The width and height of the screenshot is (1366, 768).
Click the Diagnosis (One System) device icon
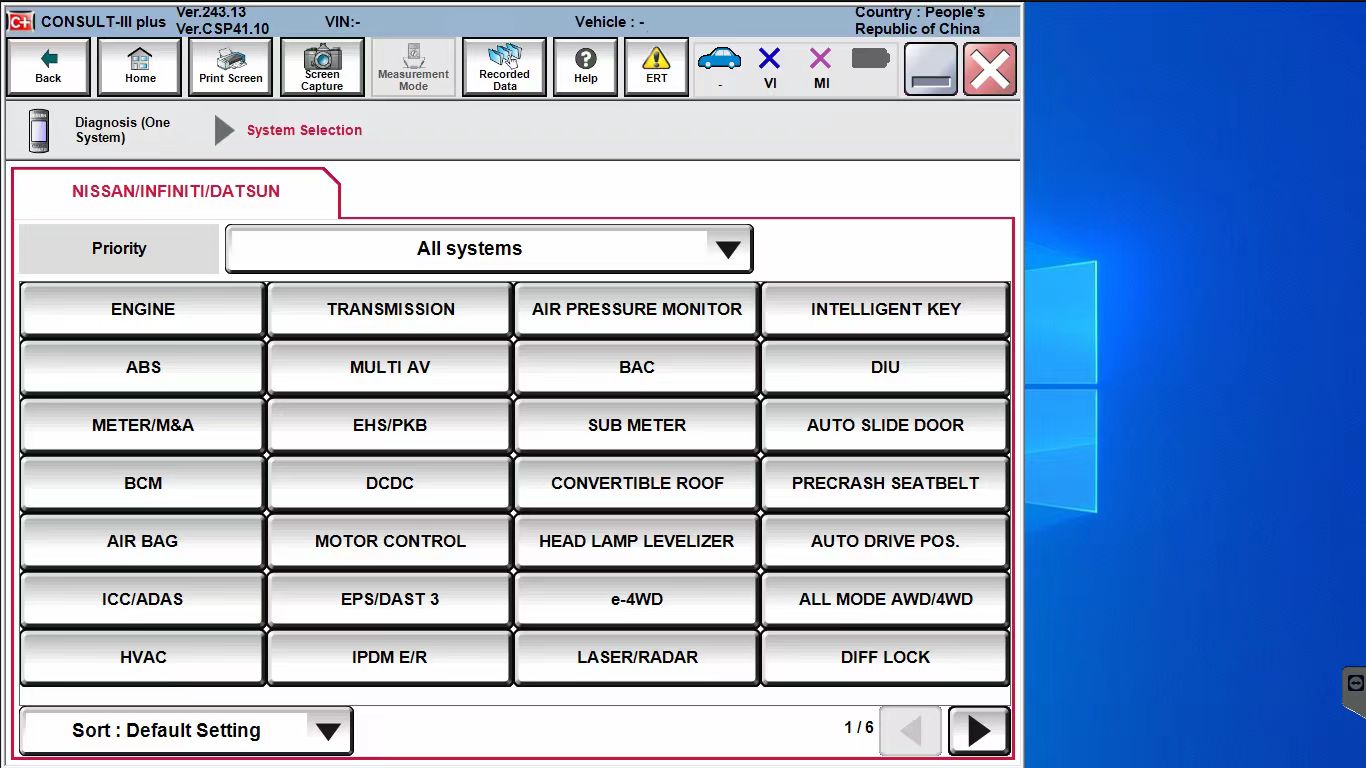pos(39,130)
